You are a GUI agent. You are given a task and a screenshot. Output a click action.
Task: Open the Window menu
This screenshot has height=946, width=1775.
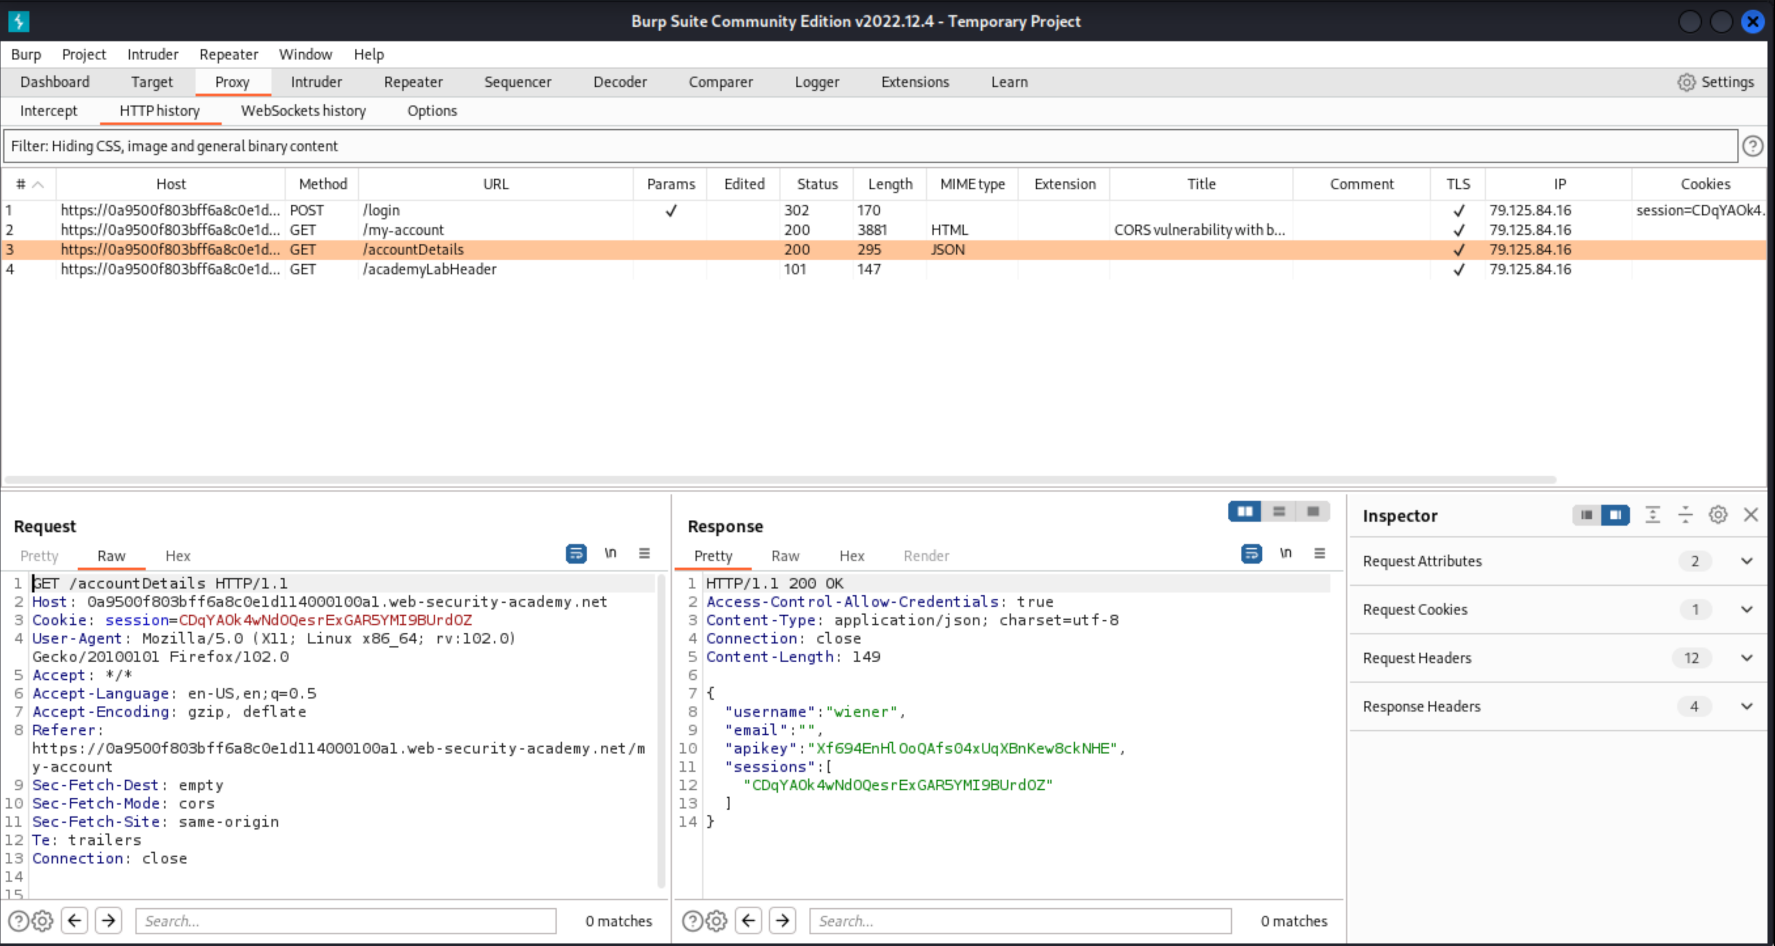(305, 54)
